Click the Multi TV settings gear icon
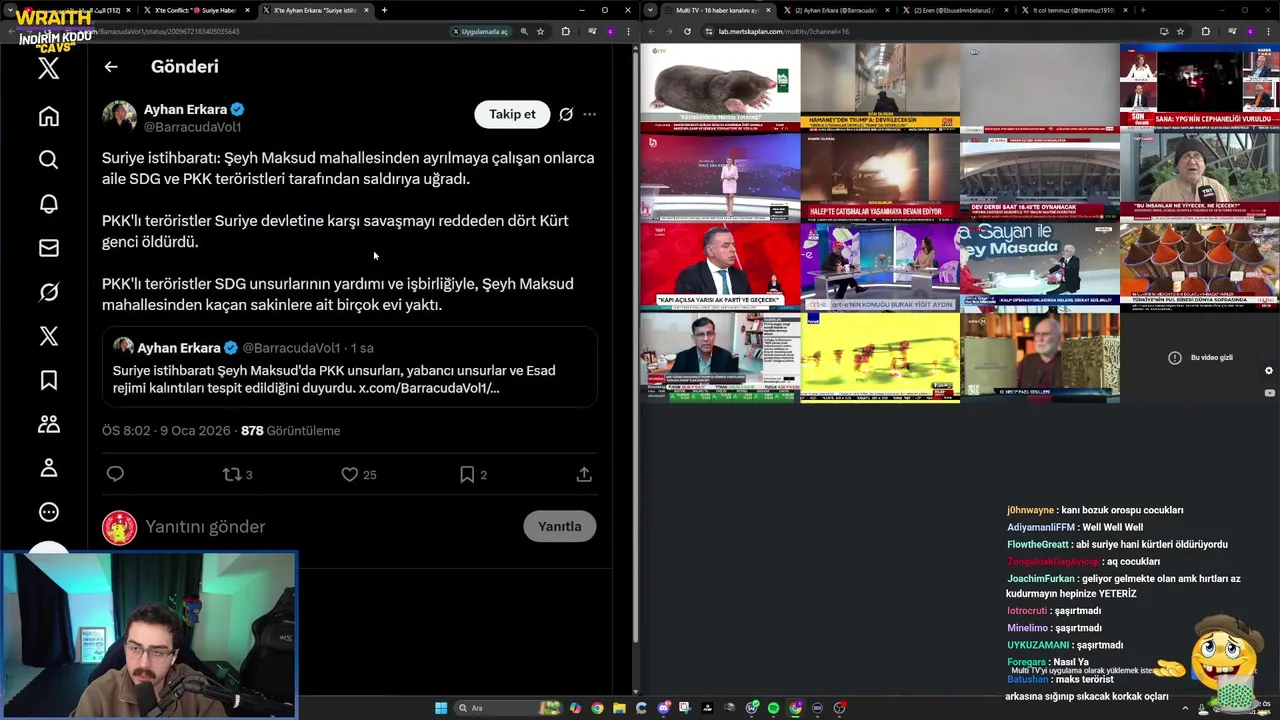The width and height of the screenshot is (1280, 720). (x=1269, y=371)
